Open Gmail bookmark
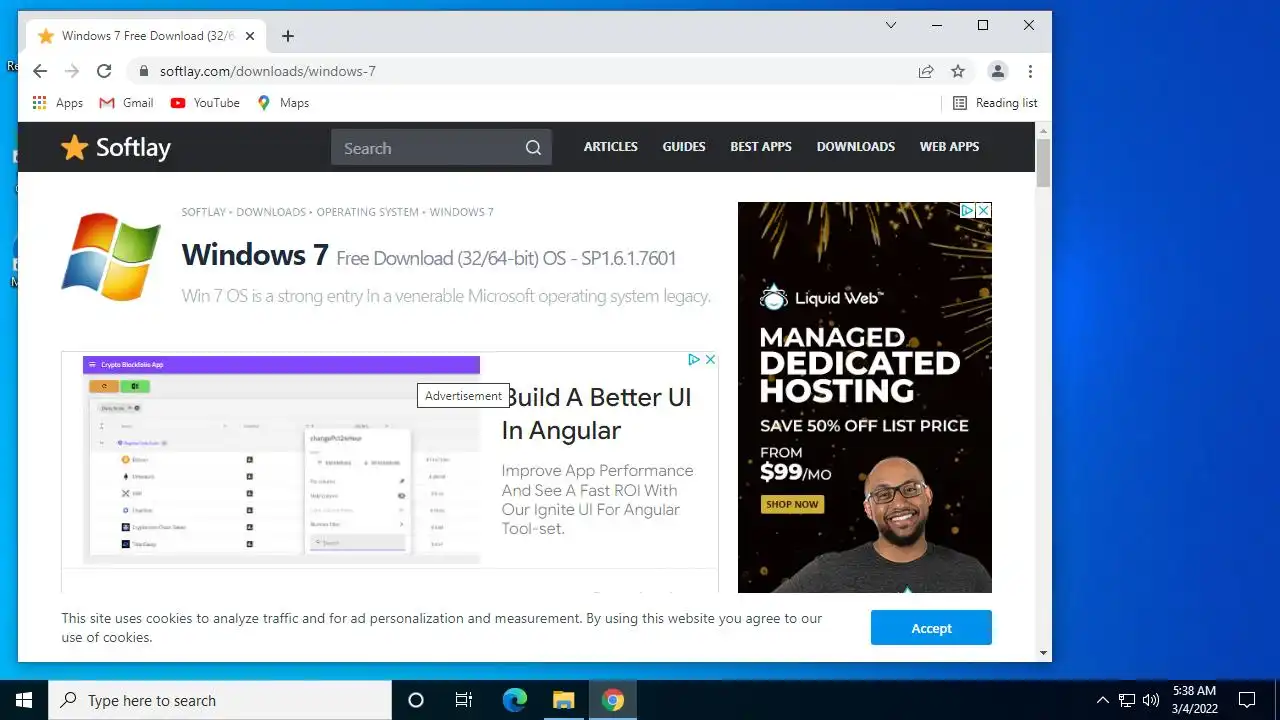Viewport: 1280px width, 720px height. click(x=126, y=103)
